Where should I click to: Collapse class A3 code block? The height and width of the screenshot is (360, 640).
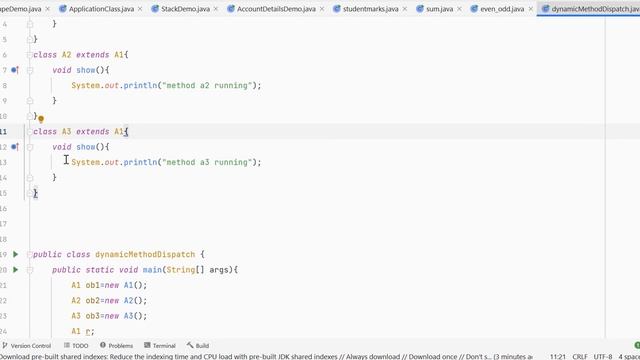[x=30, y=131]
